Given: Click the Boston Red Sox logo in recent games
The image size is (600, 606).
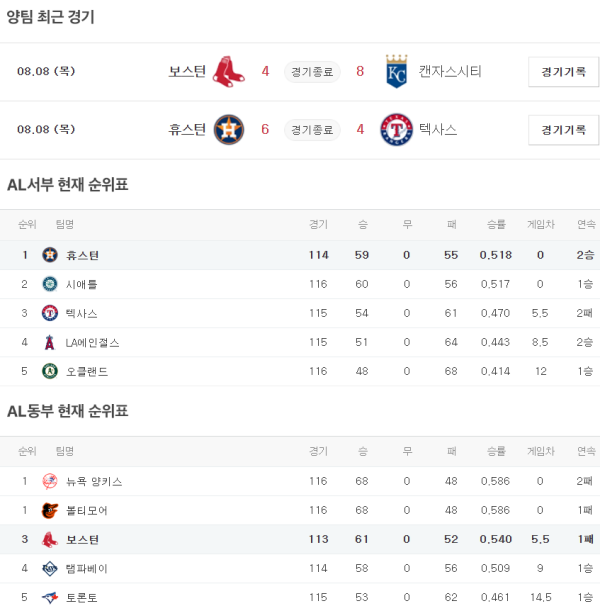Looking at the screenshot, I should pos(229,72).
